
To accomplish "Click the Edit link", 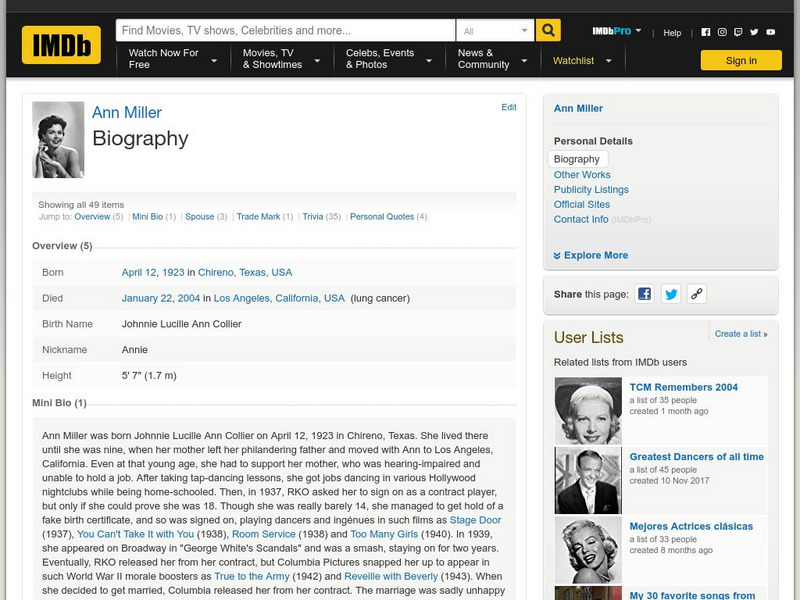I will (509, 107).
